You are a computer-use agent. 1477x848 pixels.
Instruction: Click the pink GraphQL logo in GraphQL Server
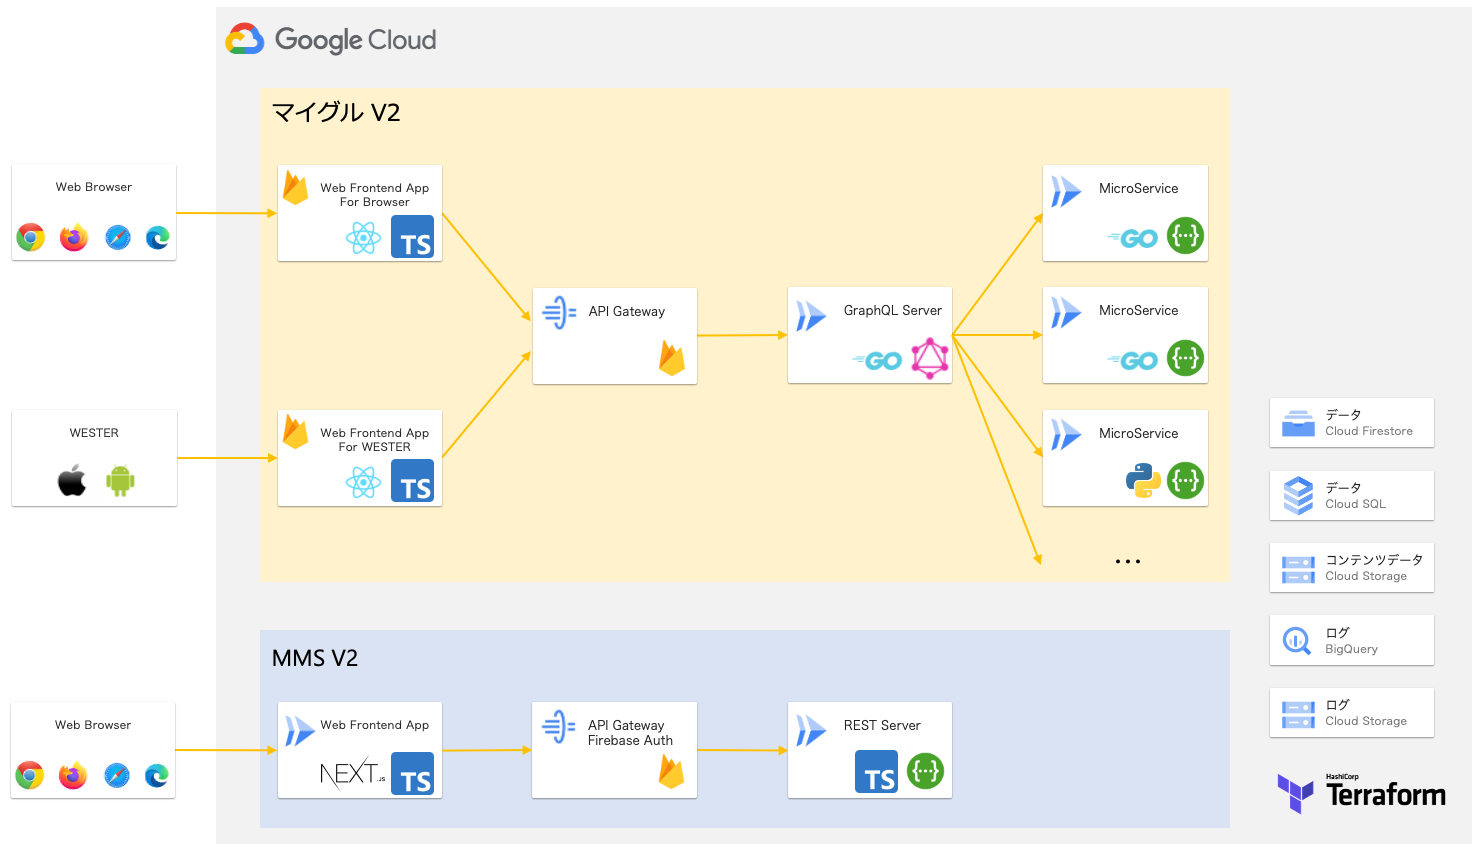click(929, 359)
